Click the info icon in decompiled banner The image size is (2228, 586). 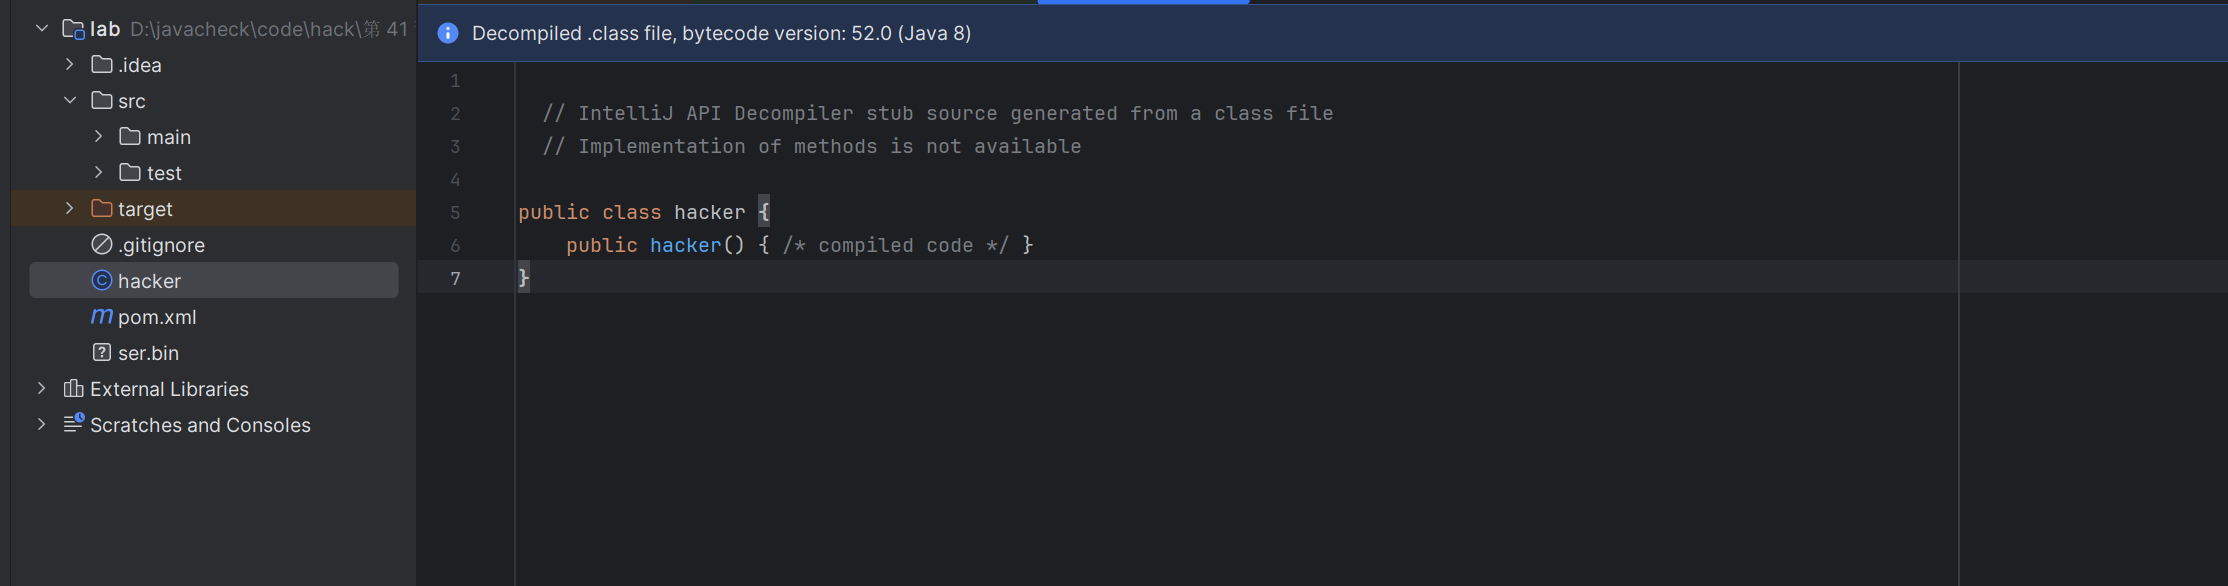[x=448, y=33]
